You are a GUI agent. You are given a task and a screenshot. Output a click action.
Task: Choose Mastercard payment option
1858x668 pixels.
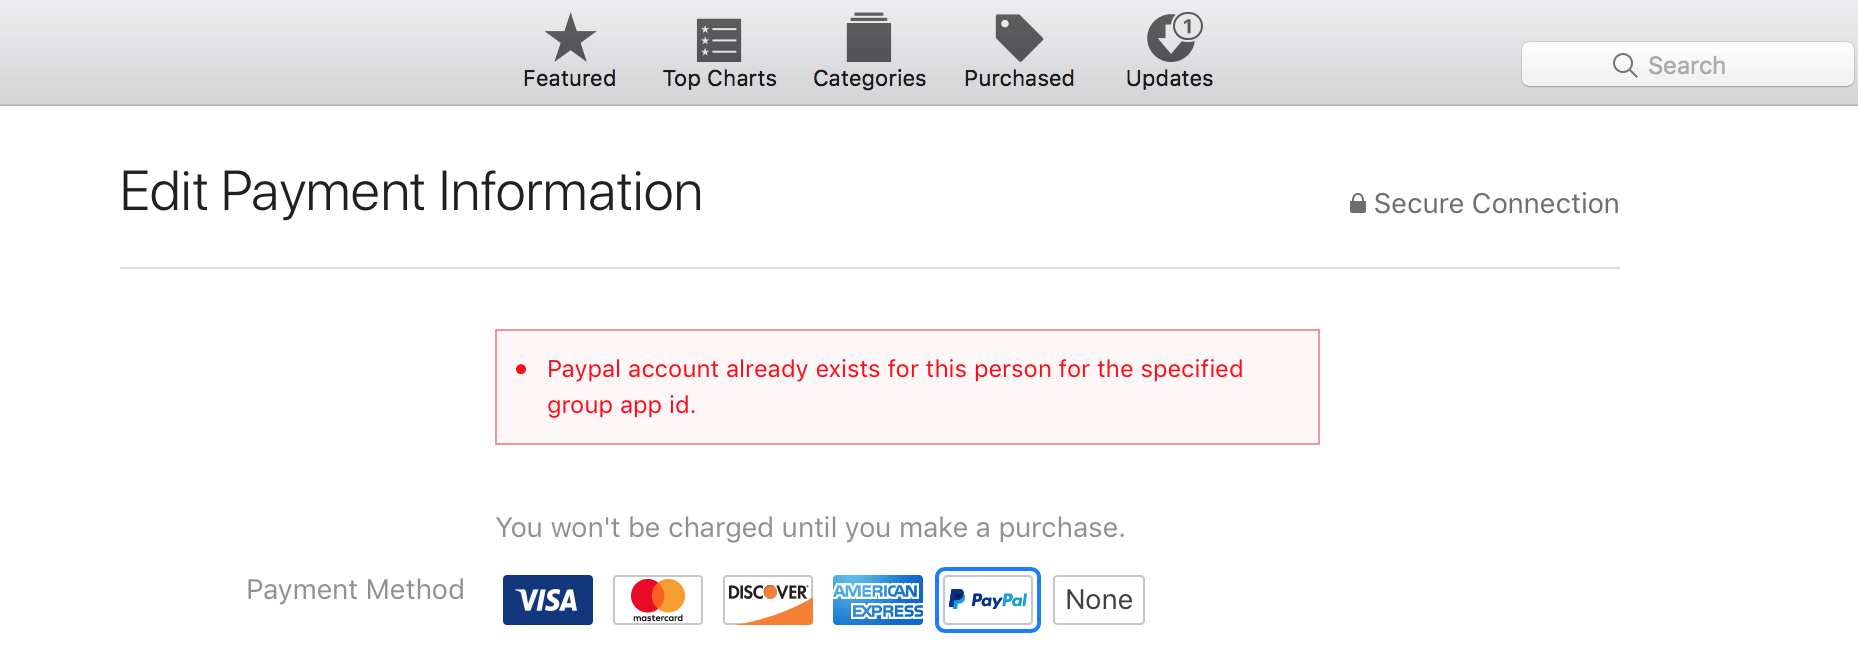coord(657,600)
